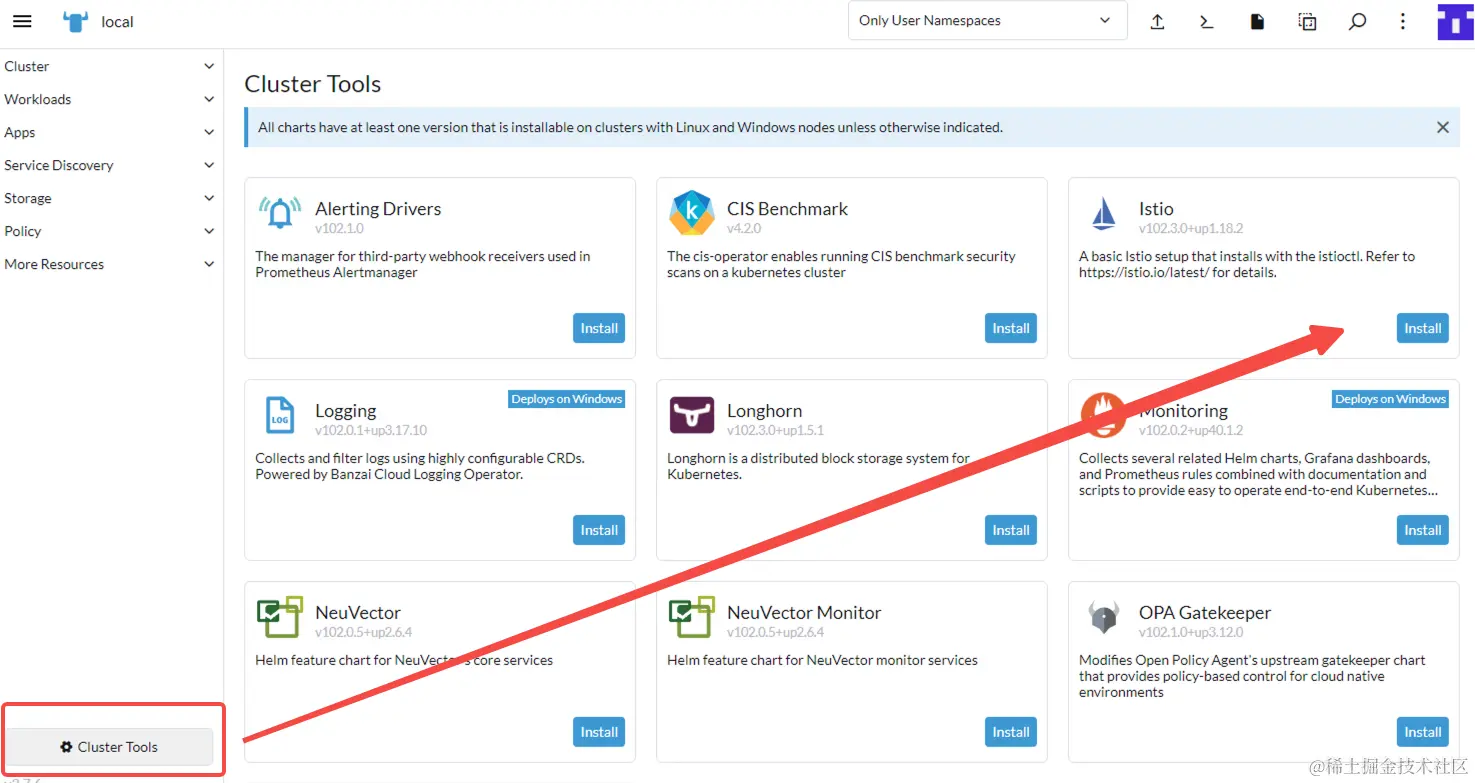Screen dimensions: 1475x783
Task: Expand the Cluster sidebar section
Action: (110, 66)
